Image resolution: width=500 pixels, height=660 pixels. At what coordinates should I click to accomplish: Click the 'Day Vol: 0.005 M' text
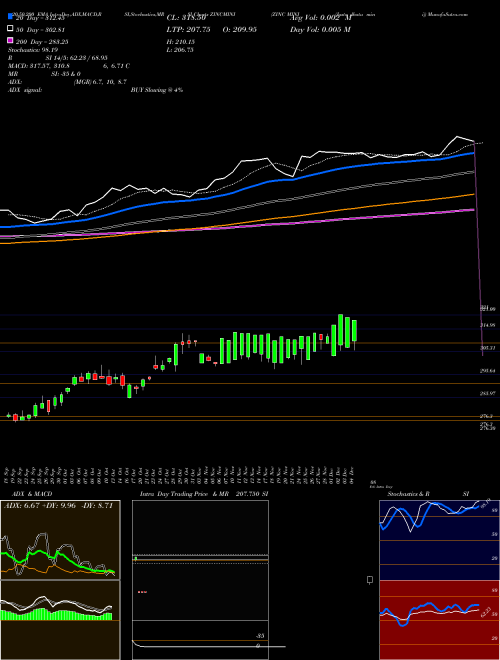coord(320,29)
